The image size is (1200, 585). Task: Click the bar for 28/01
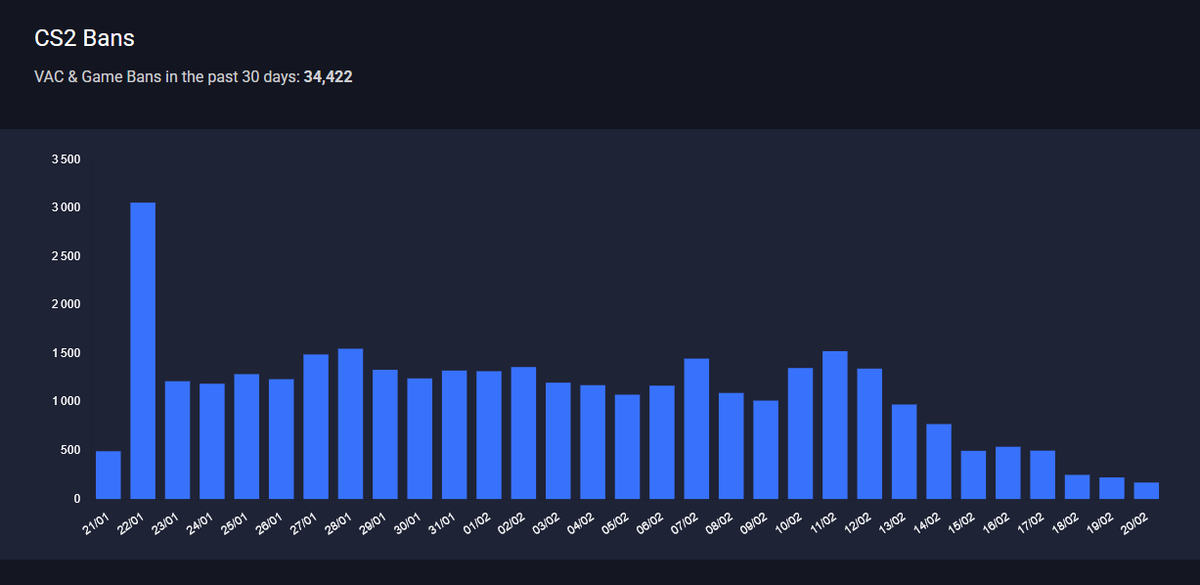click(x=350, y=424)
